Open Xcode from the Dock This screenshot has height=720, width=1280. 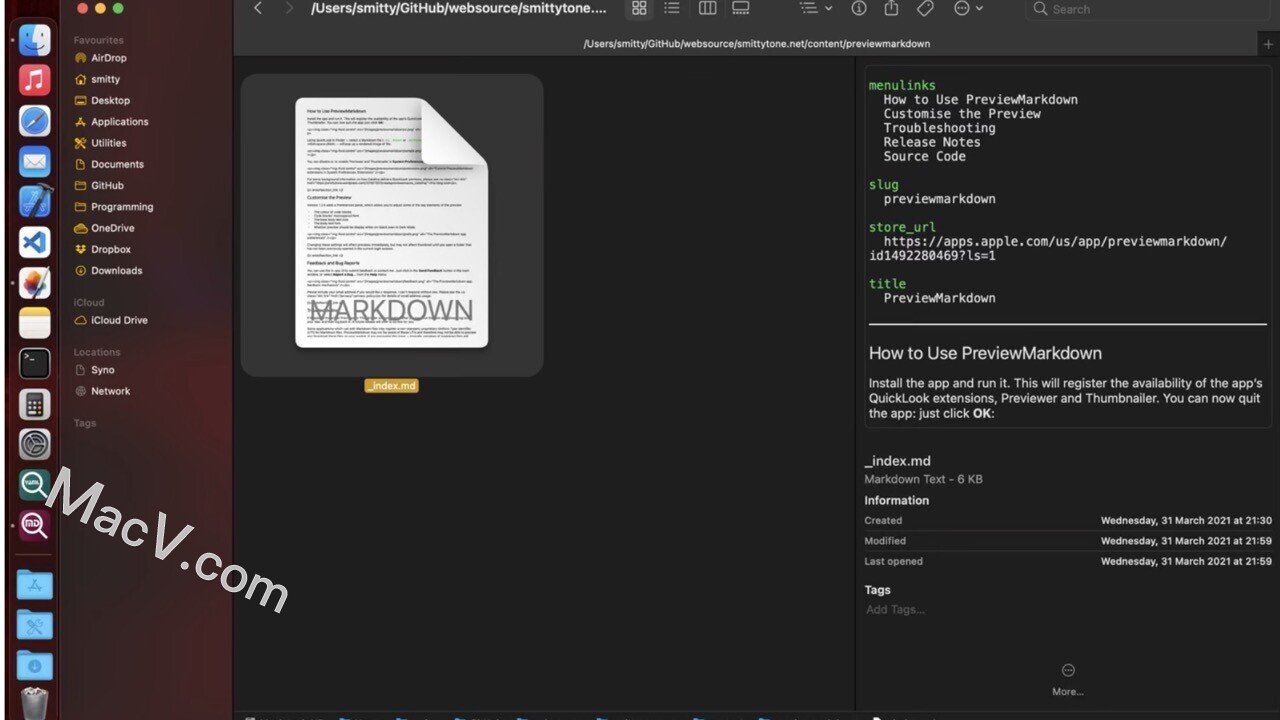point(35,201)
